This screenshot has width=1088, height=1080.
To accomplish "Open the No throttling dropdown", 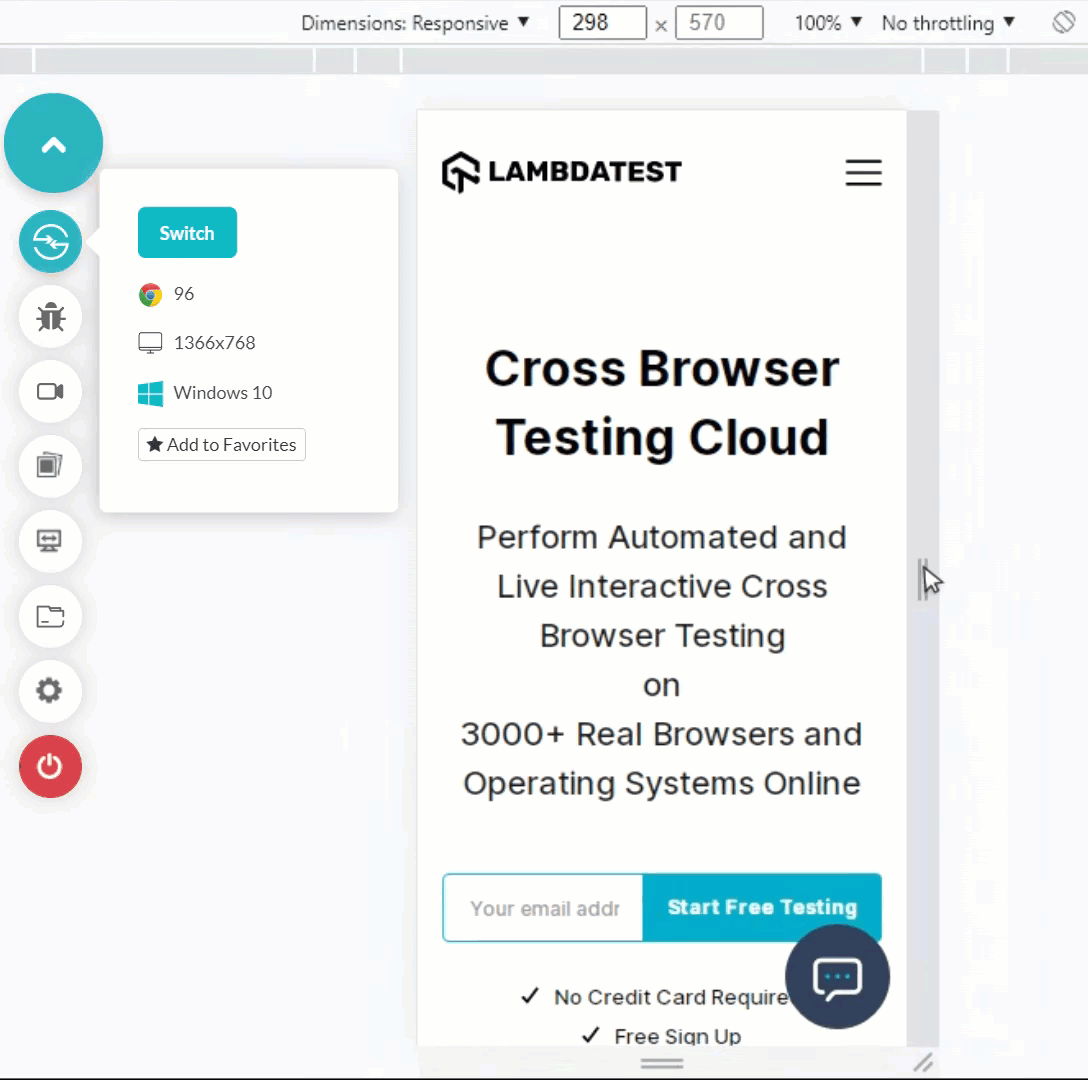I will click(945, 22).
